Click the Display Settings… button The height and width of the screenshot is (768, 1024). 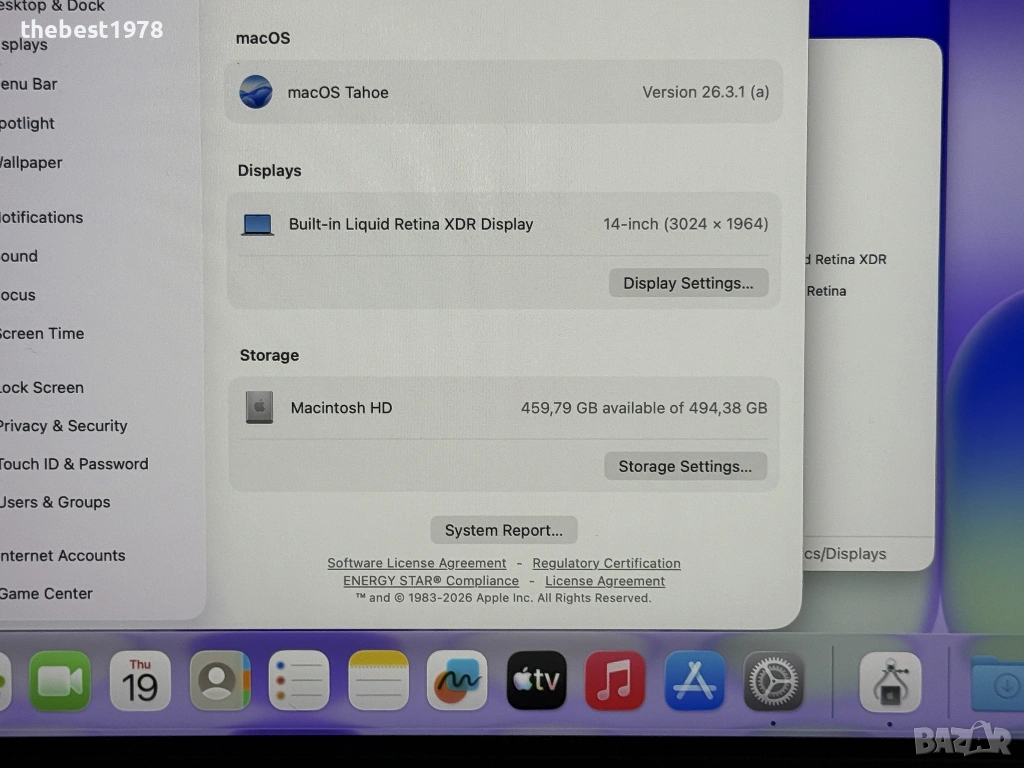coord(688,283)
